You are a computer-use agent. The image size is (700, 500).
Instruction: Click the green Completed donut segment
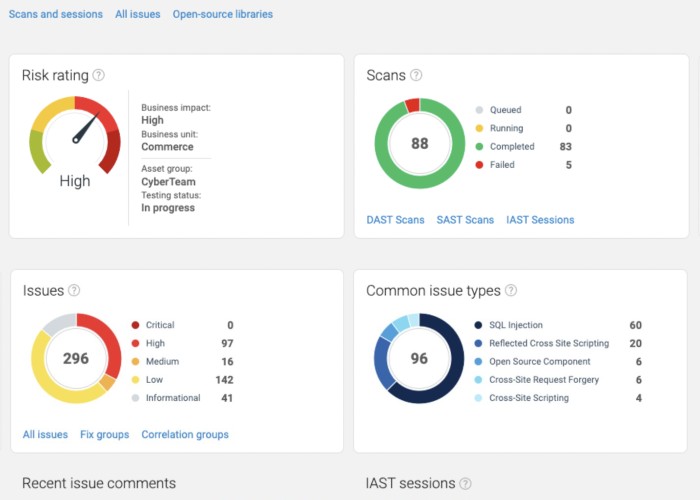pyautogui.click(x=420, y=181)
